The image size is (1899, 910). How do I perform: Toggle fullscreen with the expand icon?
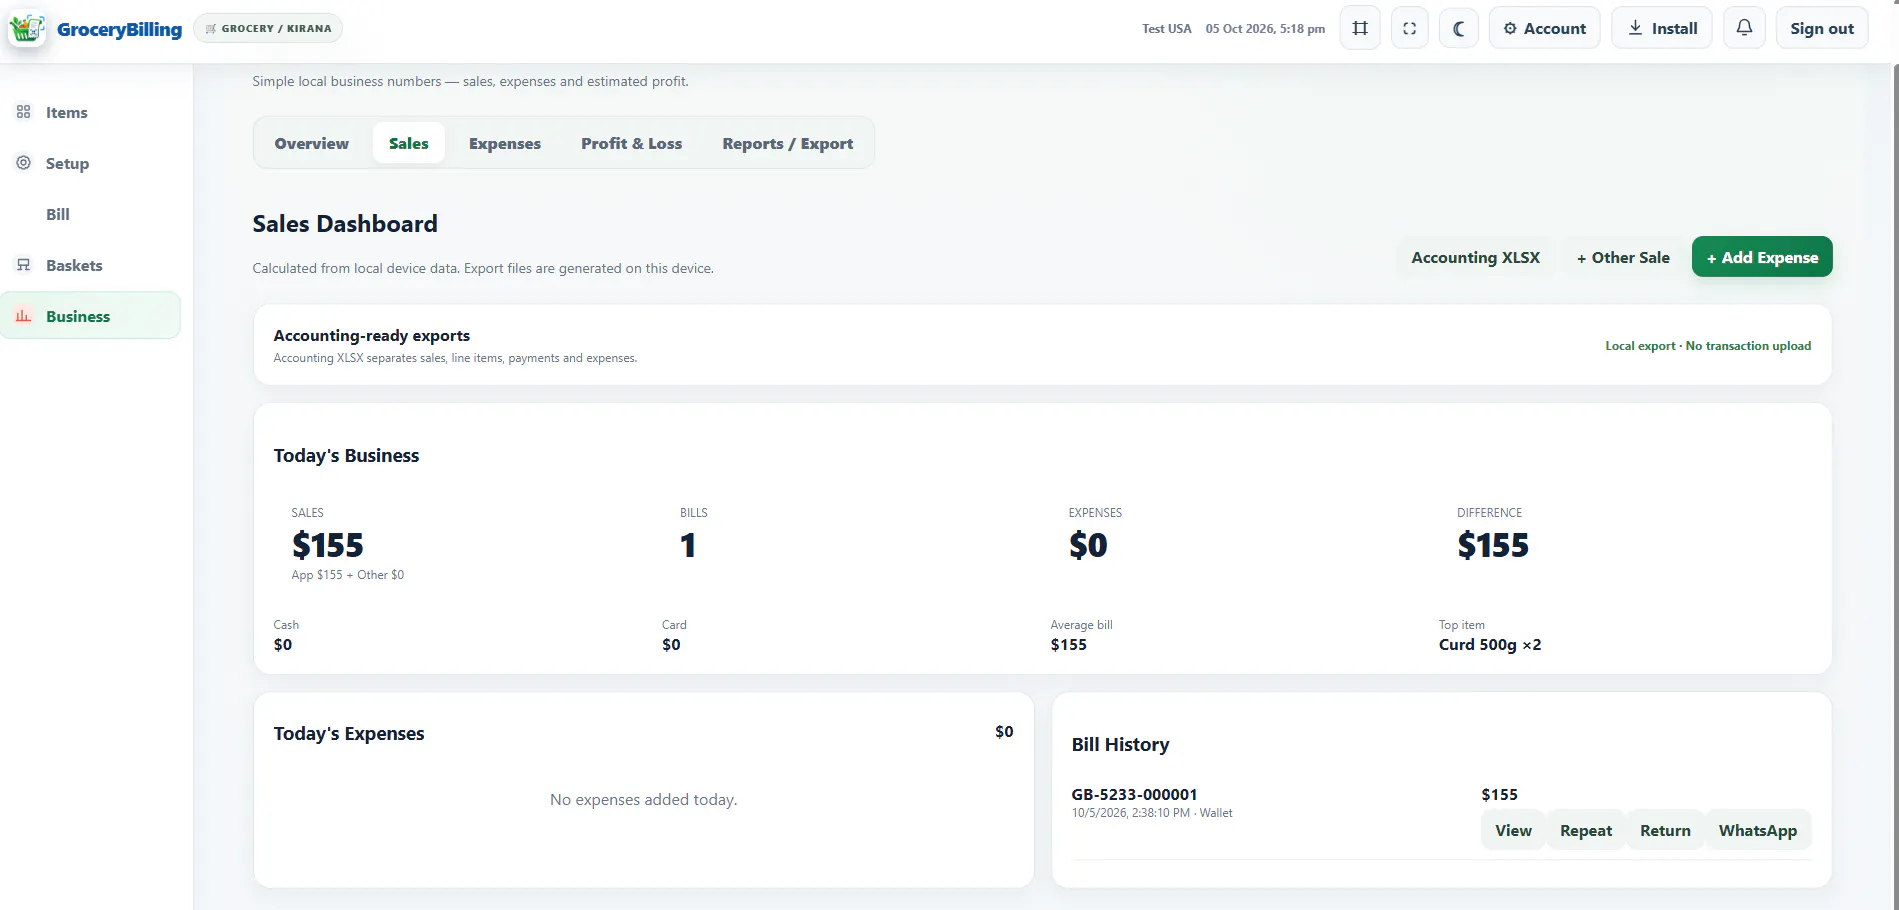pyautogui.click(x=1410, y=28)
